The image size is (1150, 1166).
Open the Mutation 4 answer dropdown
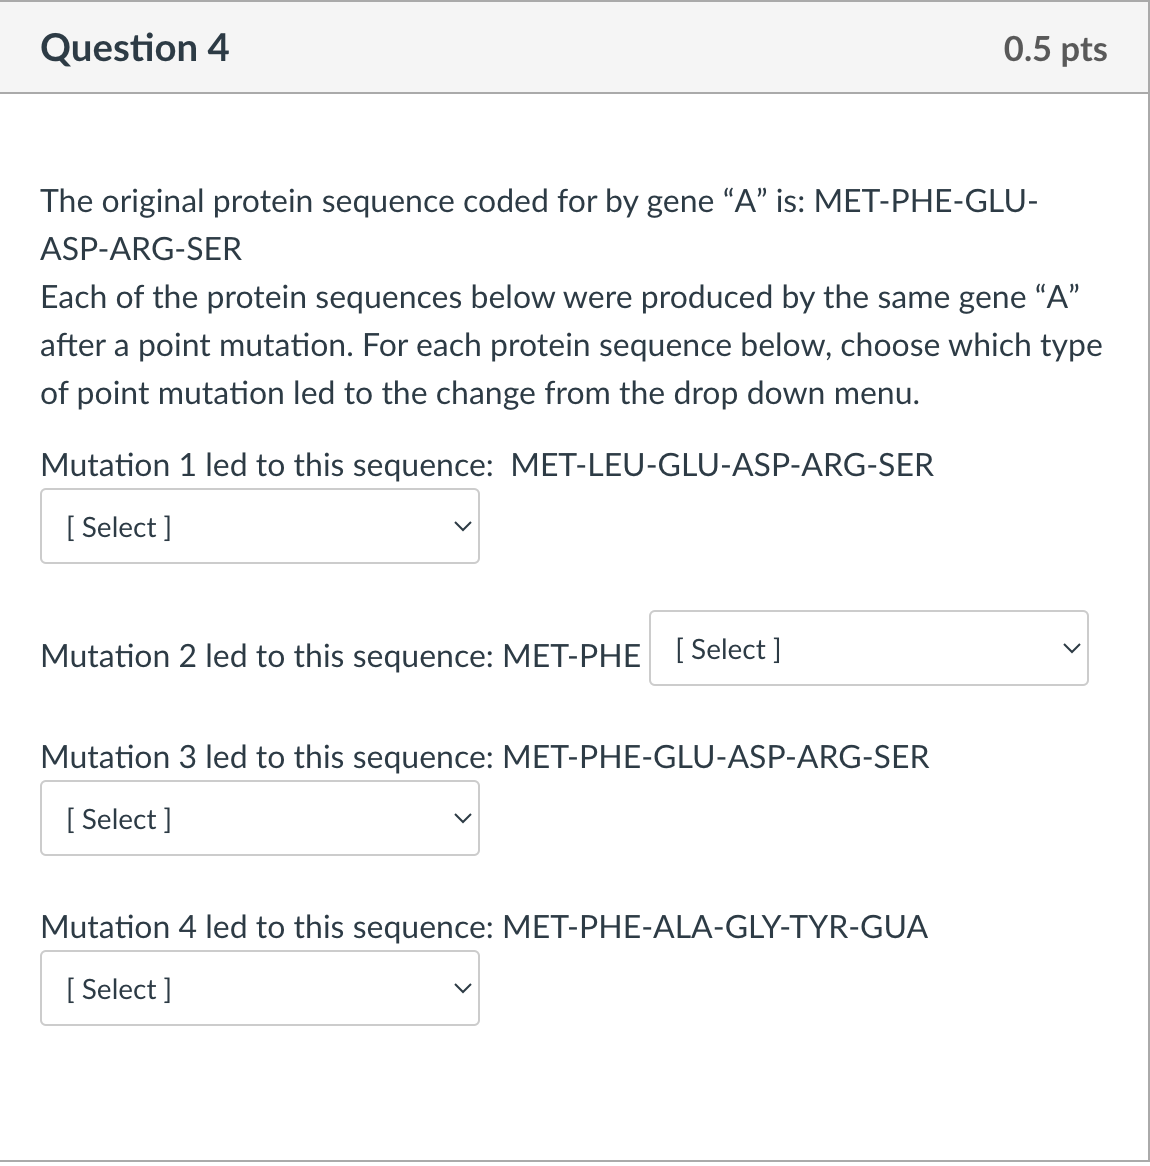point(260,988)
